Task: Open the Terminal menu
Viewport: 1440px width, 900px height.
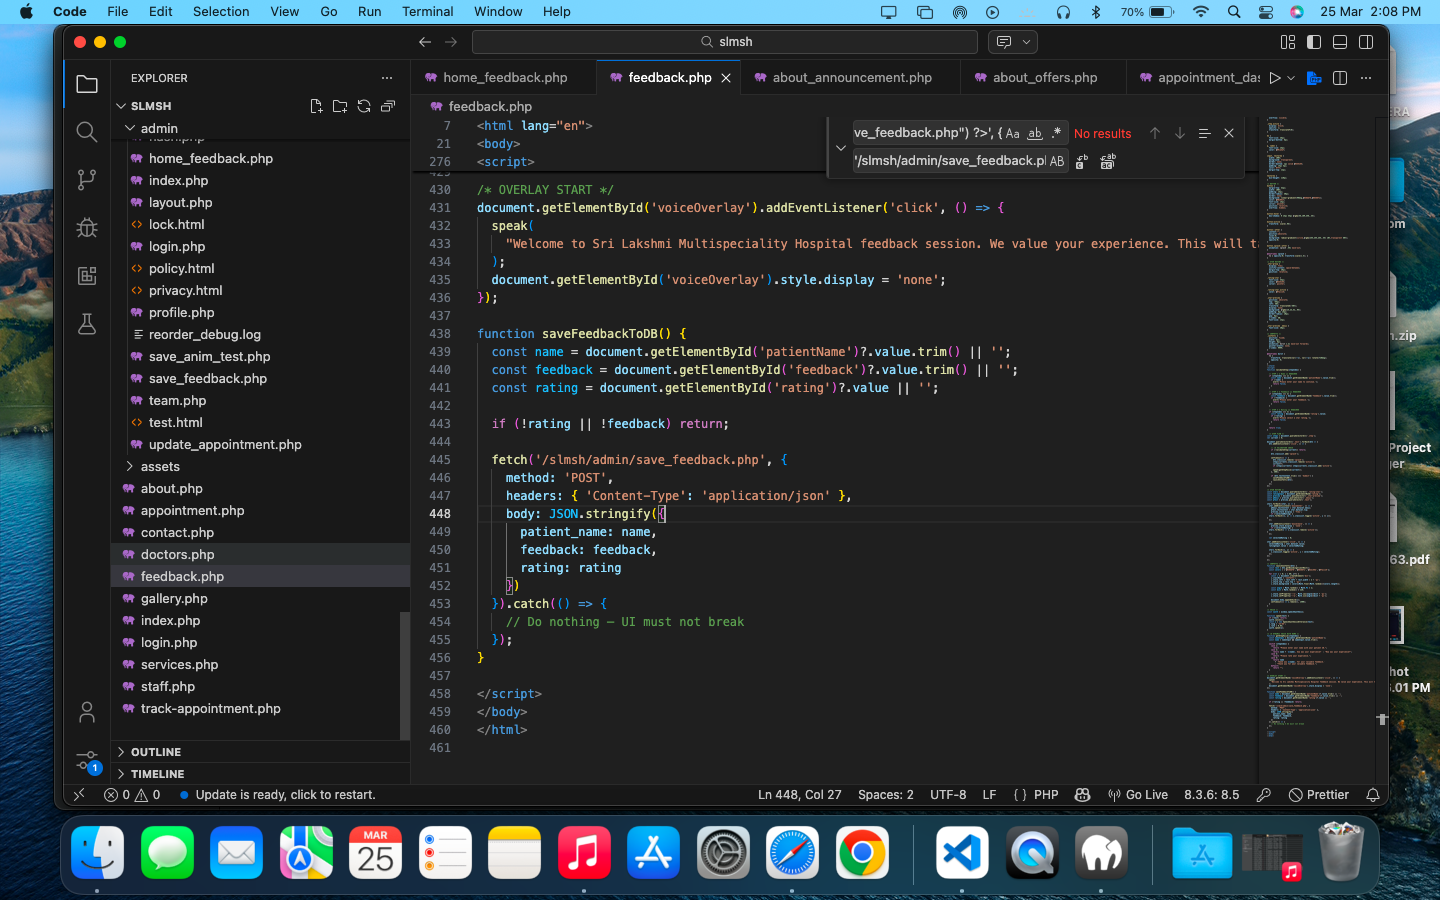Action: (x=427, y=12)
